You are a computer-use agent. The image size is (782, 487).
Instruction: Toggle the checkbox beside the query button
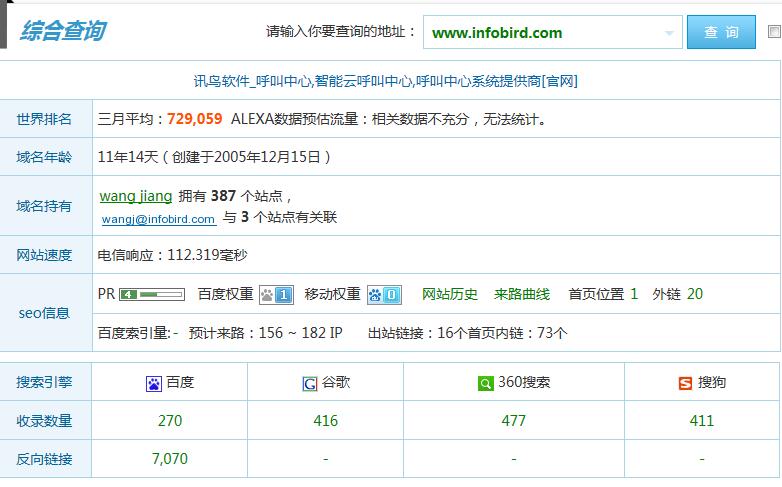774,32
